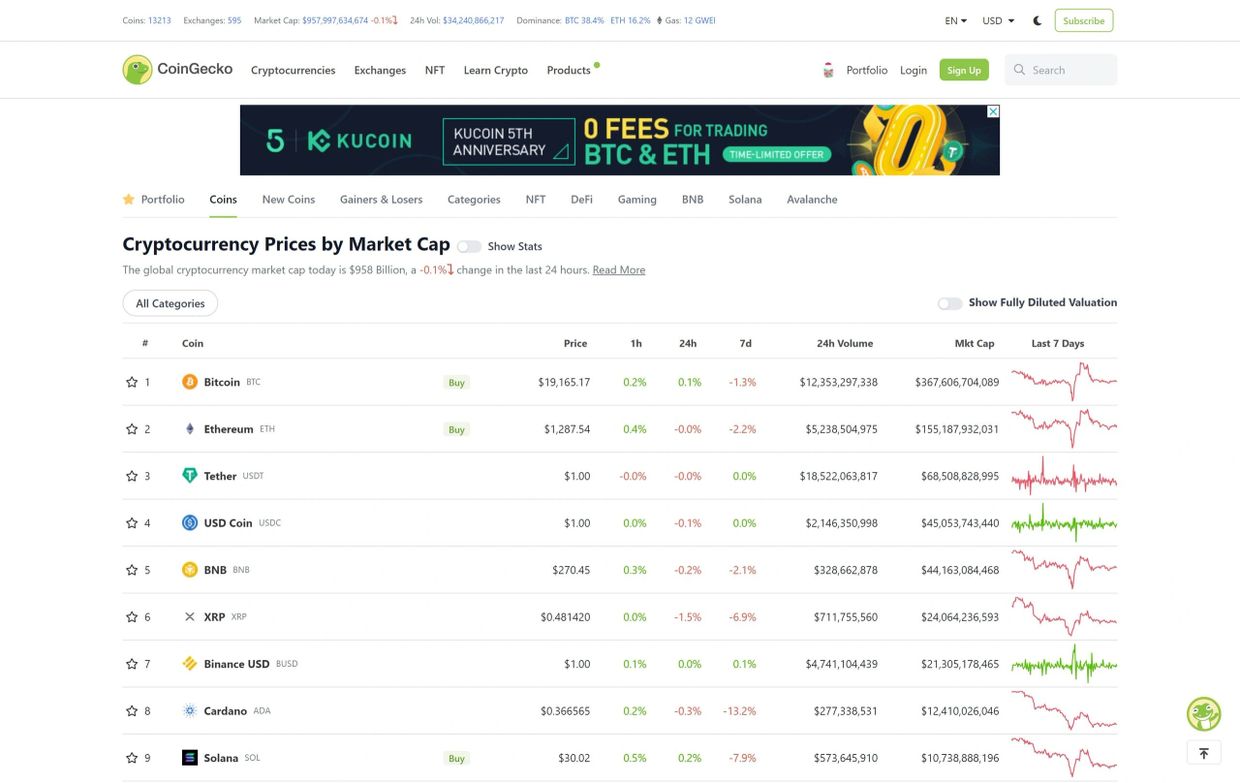Switch to the Gainers & Losers tab
The image size is (1240, 783).
click(x=381, y=199)
